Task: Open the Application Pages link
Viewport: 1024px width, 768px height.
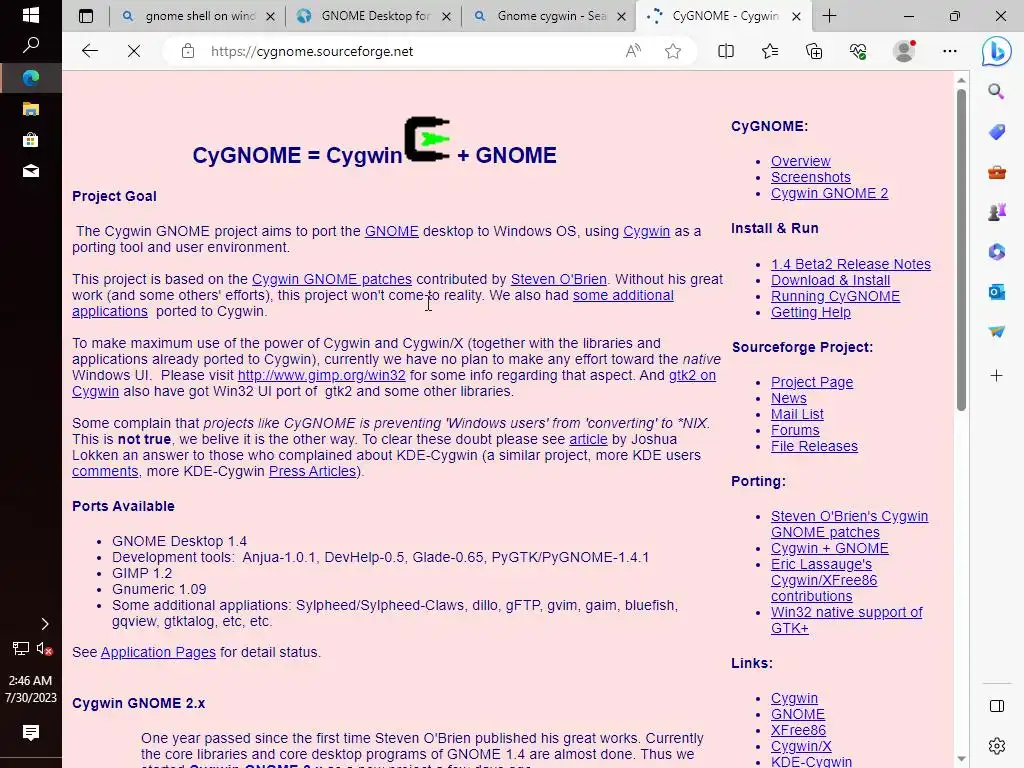Action: coord(158,652)
